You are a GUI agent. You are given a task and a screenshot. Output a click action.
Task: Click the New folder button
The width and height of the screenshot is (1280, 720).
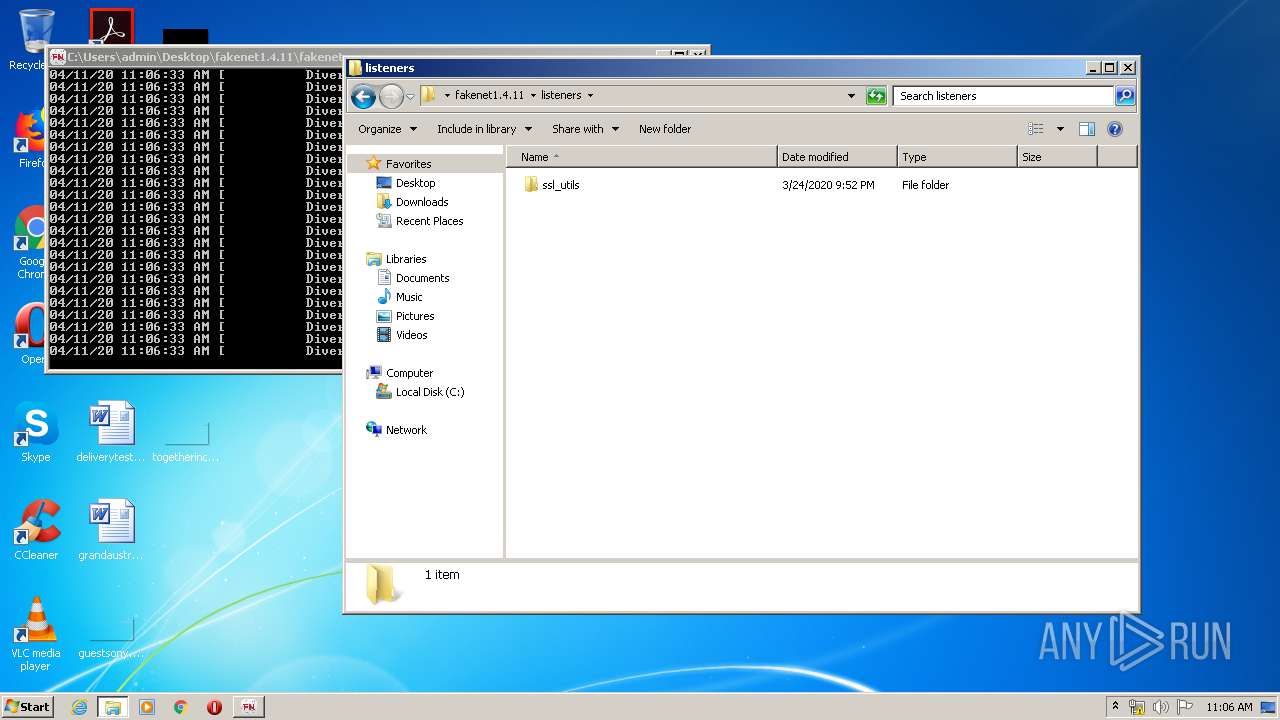pos(665,129)
